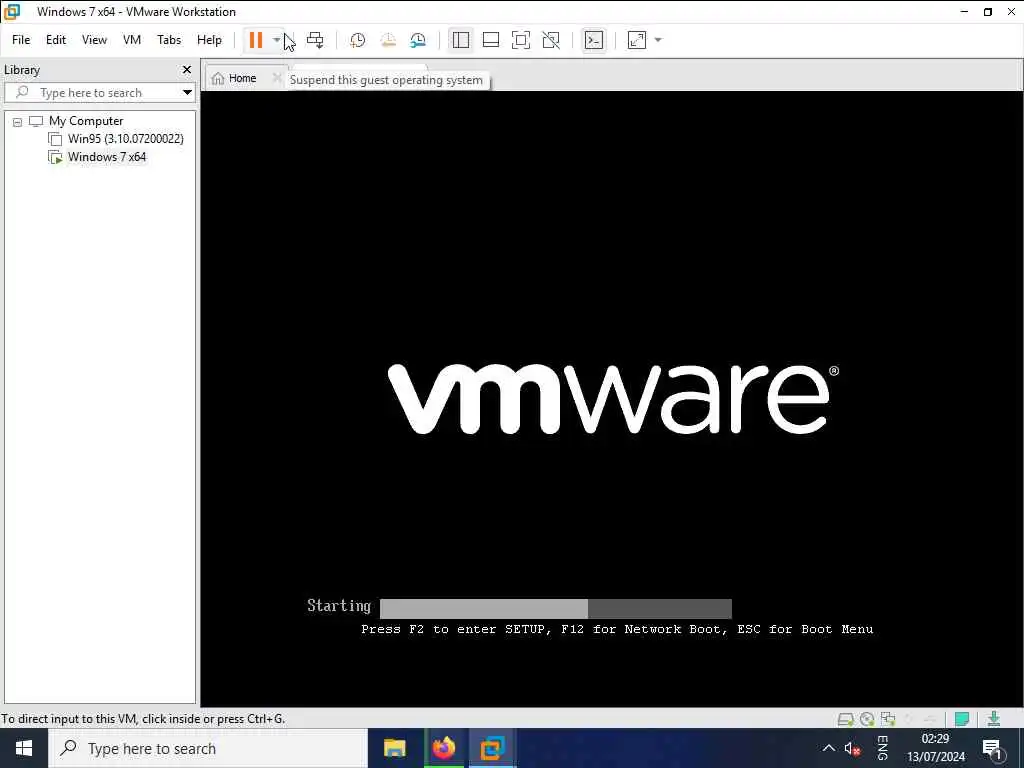1024x768 pixels.
Task: Click the VMware Workstation taskbar icon
Action: click(x=492, y=748)
